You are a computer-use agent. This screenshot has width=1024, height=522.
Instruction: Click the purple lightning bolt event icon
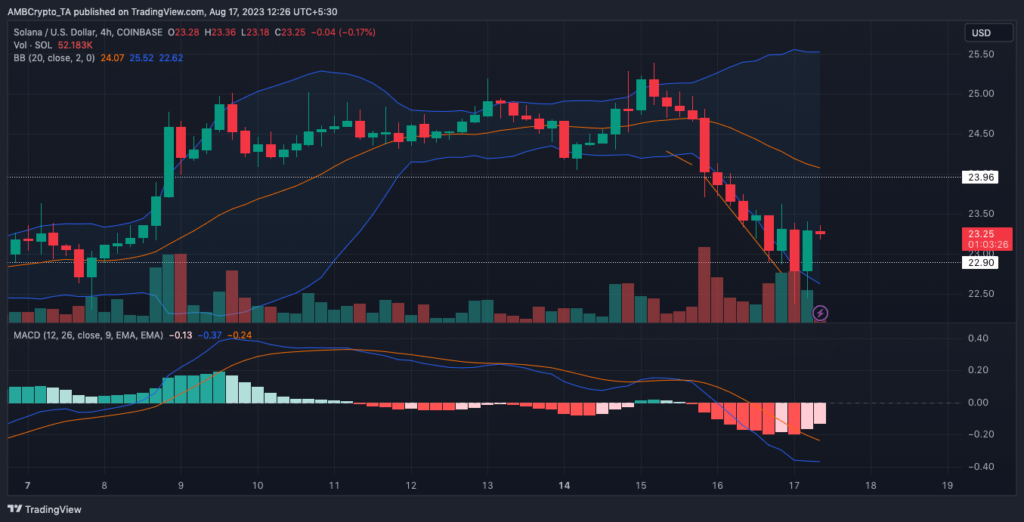click(820, 312)
